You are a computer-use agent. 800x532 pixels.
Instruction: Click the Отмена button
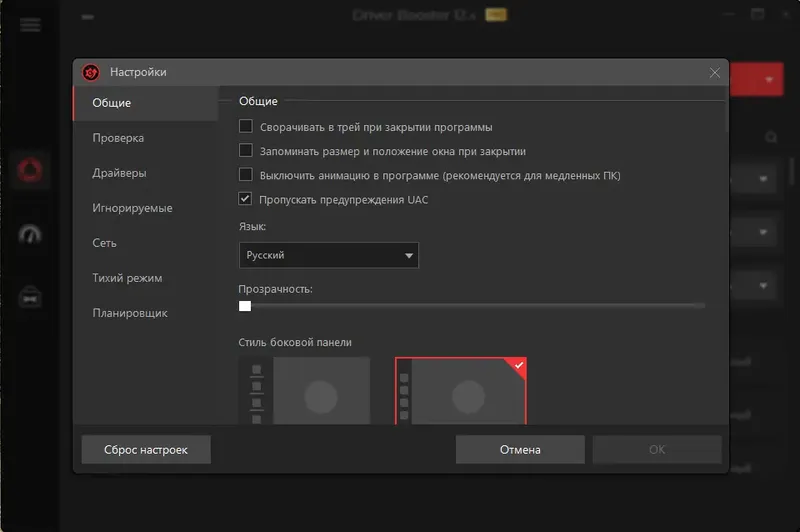coord(520,449)
